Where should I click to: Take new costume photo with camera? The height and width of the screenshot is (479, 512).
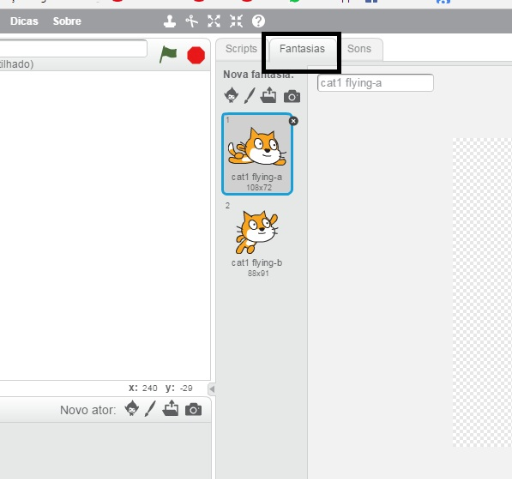coord(292,96)
